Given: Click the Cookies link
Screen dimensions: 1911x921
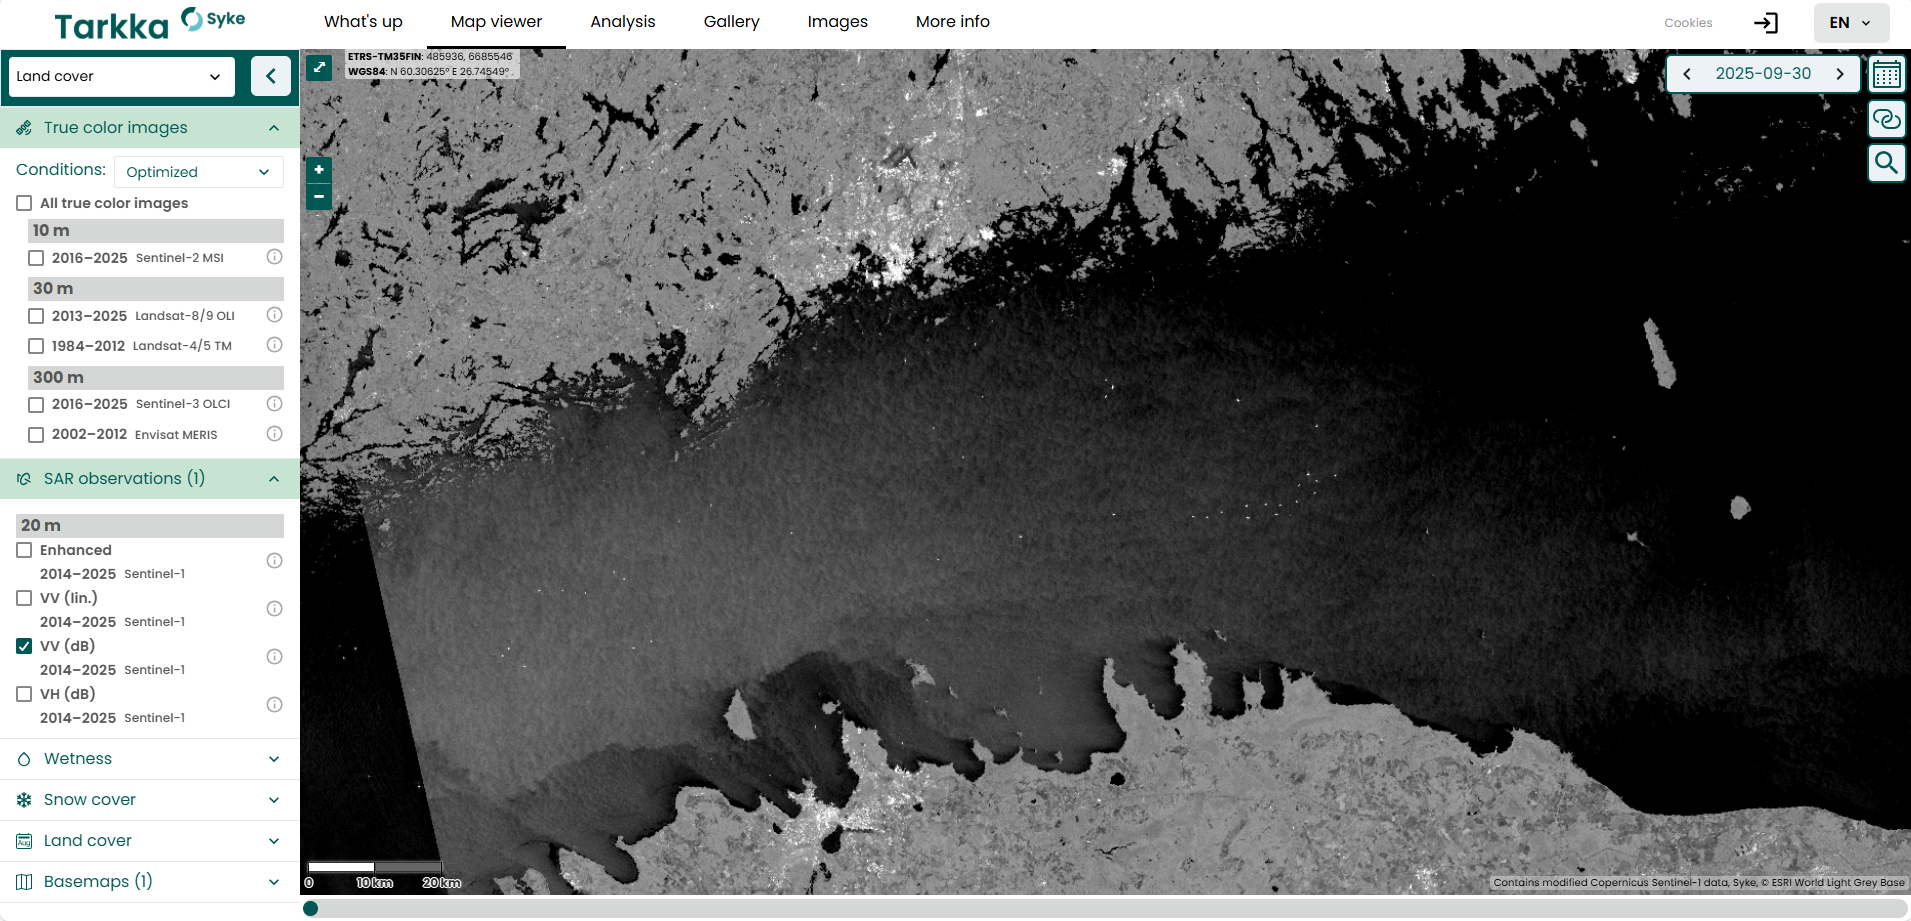Looking at the screenshot, I should 1688,23.
